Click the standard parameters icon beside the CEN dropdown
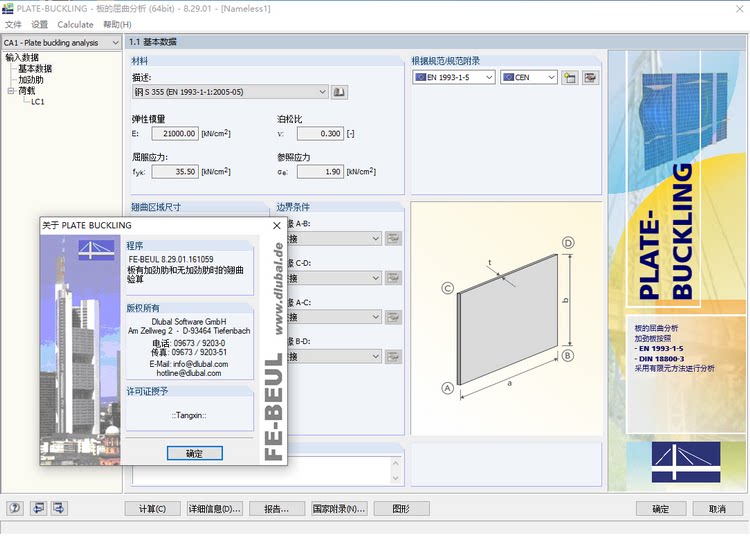 coord(570,77)
